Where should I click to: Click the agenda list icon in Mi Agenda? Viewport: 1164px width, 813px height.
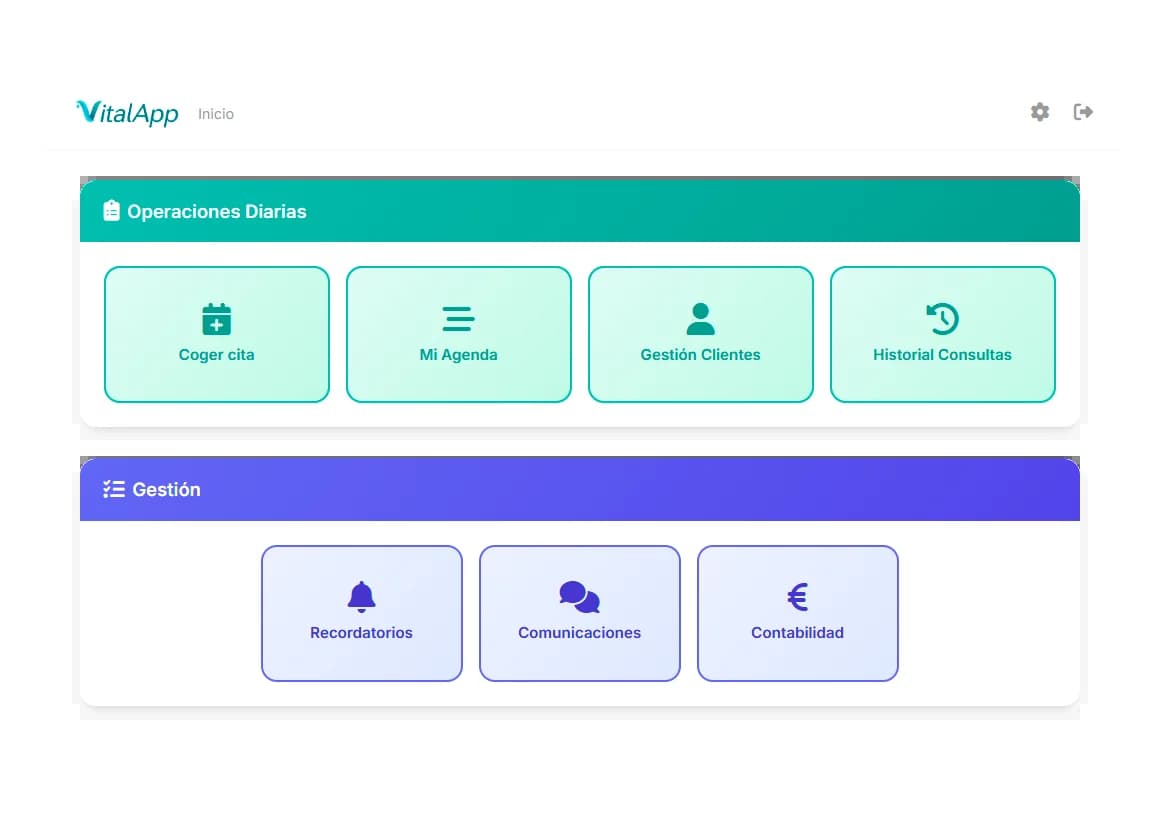(459, 317)
